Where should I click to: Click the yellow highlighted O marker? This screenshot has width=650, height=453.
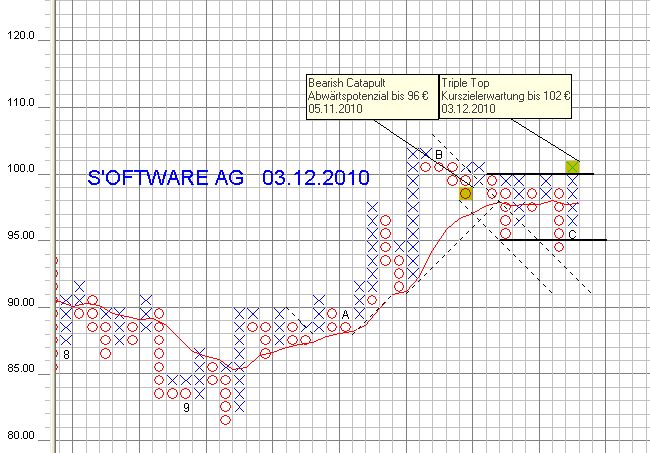(466, 194)
